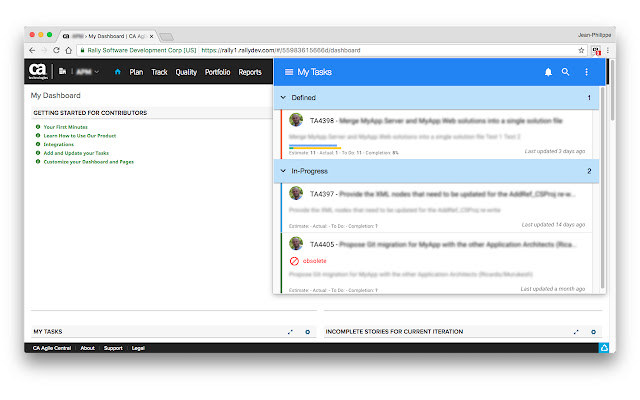
Task: Go to the home dashboard icon
Action: pos(118,72)
